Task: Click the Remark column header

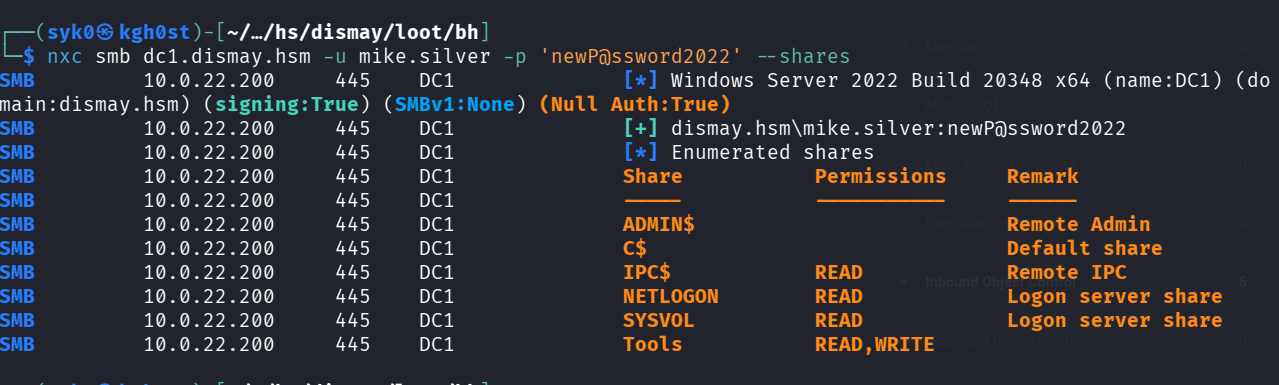Action: pos(1043,177)
